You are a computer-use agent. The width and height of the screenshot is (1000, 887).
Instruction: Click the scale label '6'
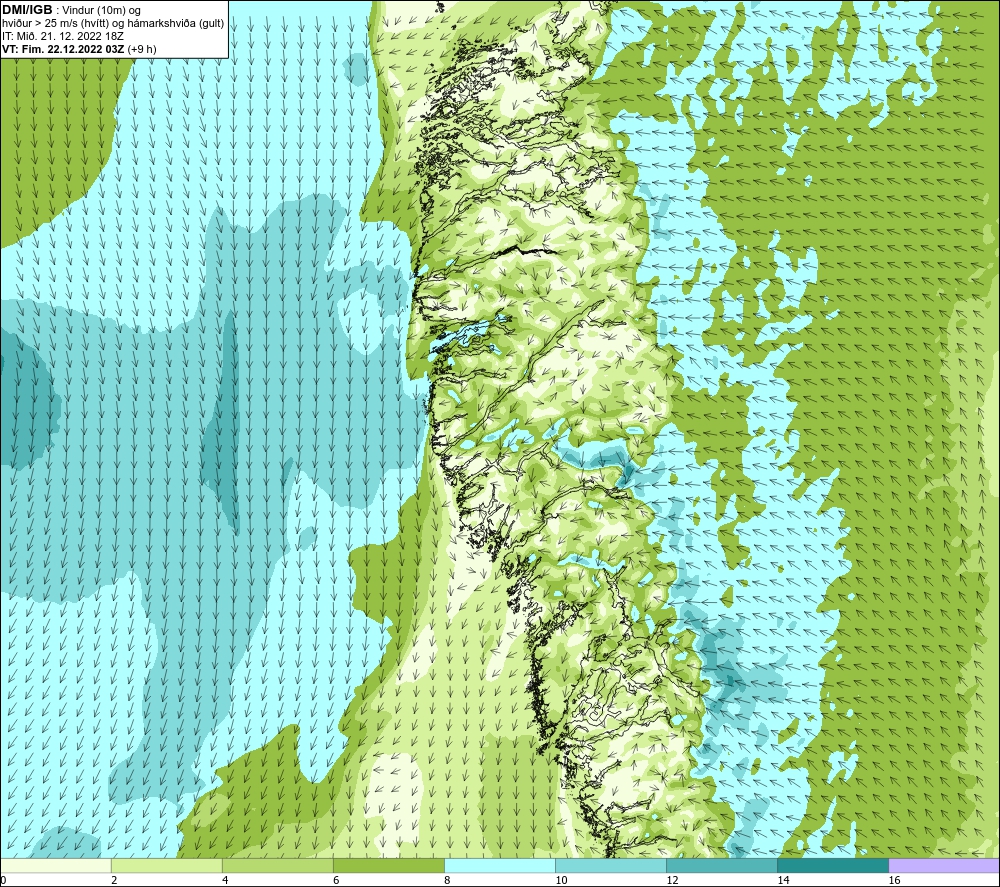(336, 881)
